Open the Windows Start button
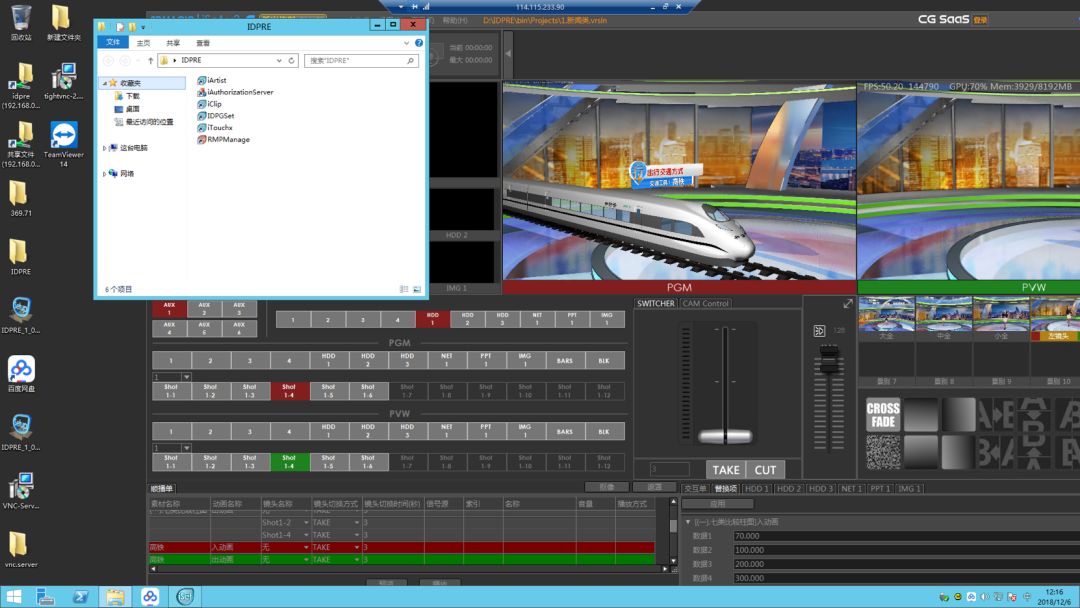The height and width of the screenshot is (608, 1080). pos(14,597)
